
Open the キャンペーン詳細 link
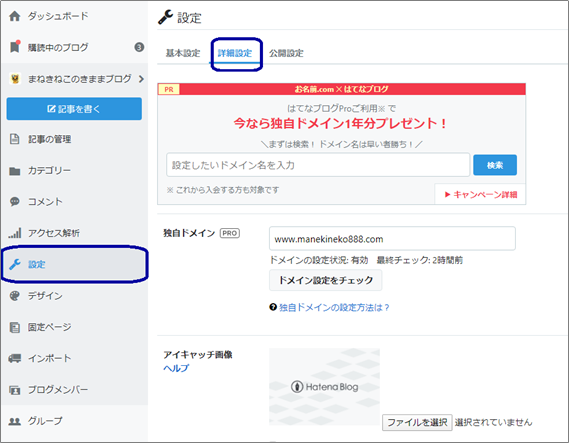click(481, 195)
